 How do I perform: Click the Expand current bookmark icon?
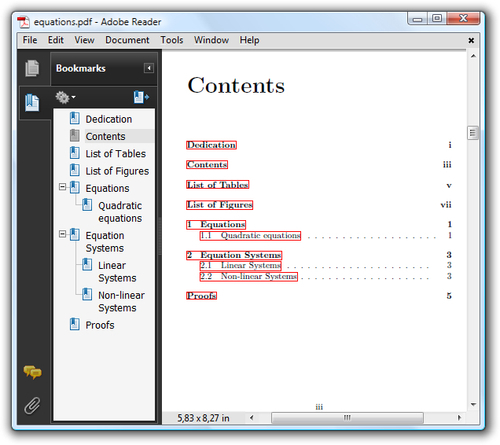(x=141, y=97)
